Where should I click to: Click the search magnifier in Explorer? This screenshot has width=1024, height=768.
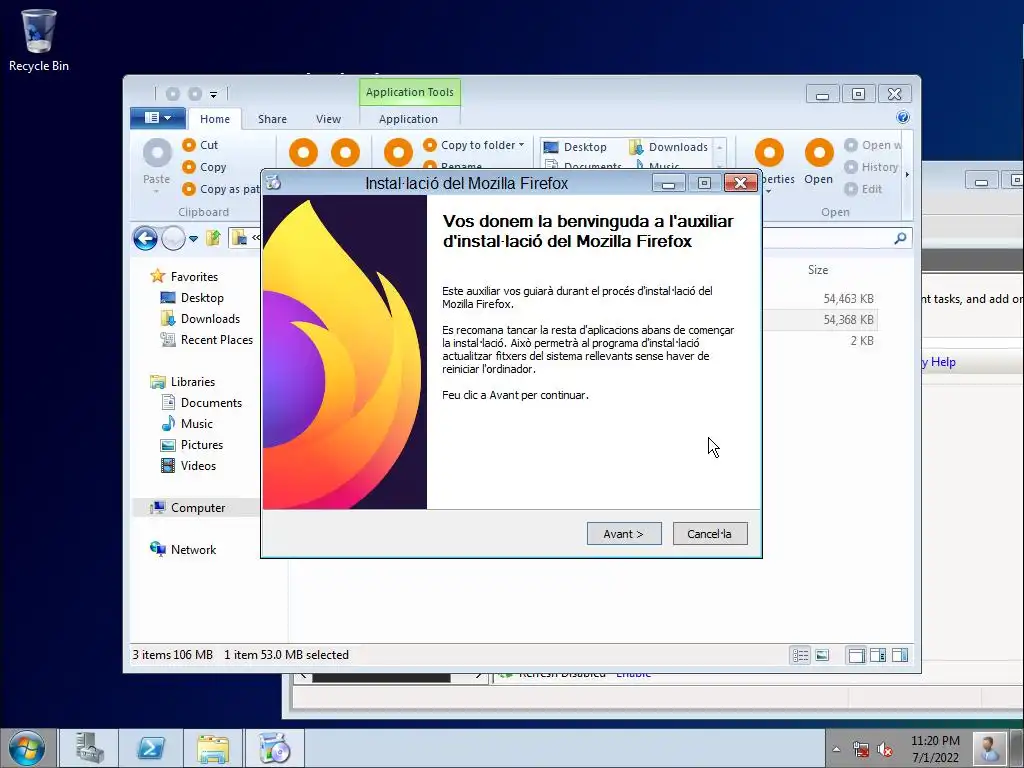tap(900, 238)
